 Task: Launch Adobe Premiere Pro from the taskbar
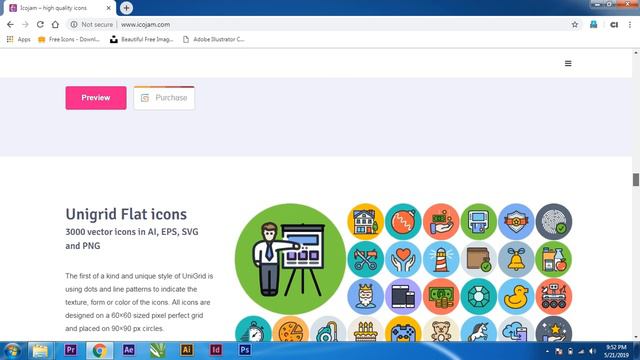(x=71, y=350)
